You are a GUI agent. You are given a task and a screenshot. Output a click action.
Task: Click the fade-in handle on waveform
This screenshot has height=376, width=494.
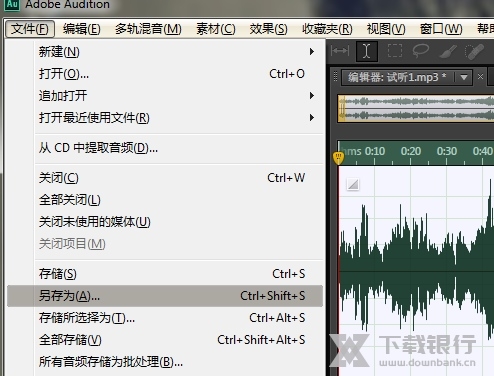pos(353,184)
